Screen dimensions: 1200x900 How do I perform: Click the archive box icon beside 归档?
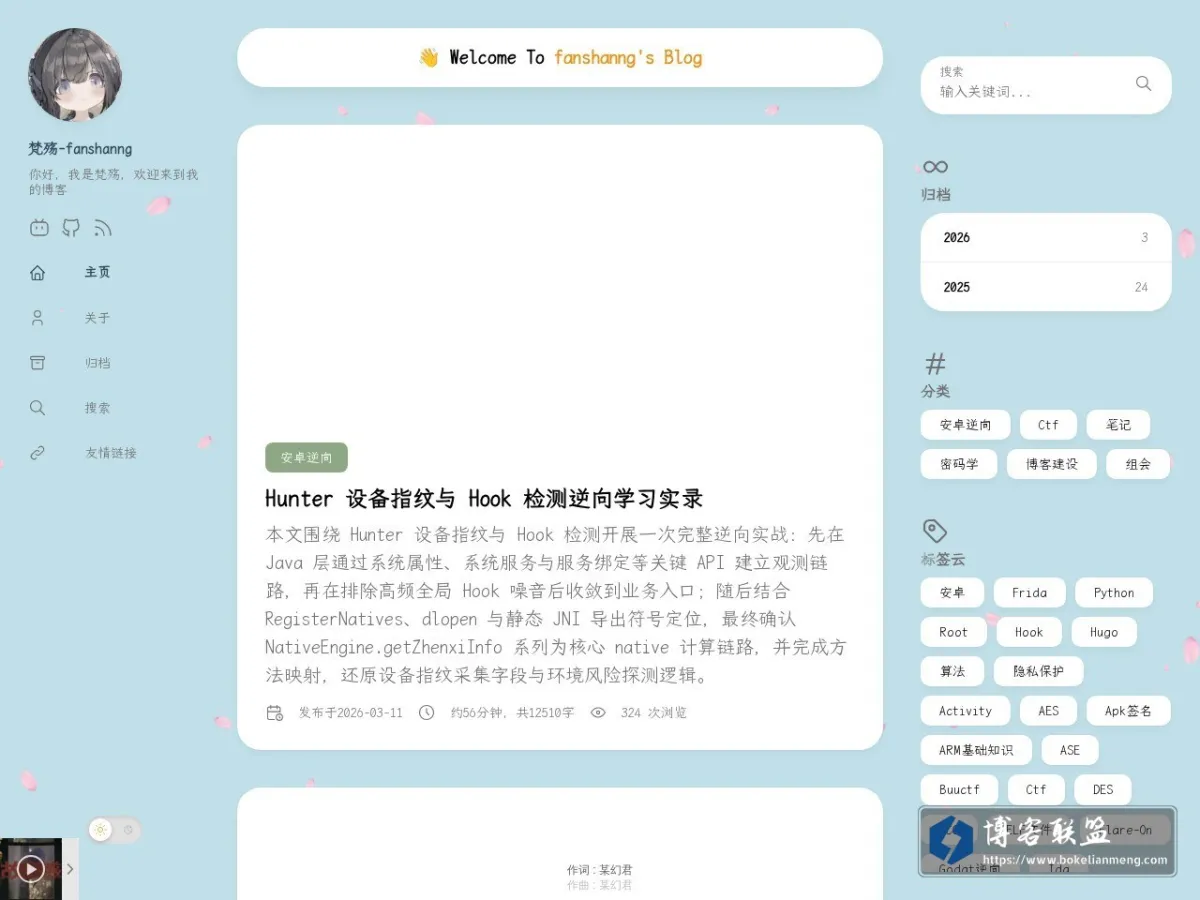point(37,363)
